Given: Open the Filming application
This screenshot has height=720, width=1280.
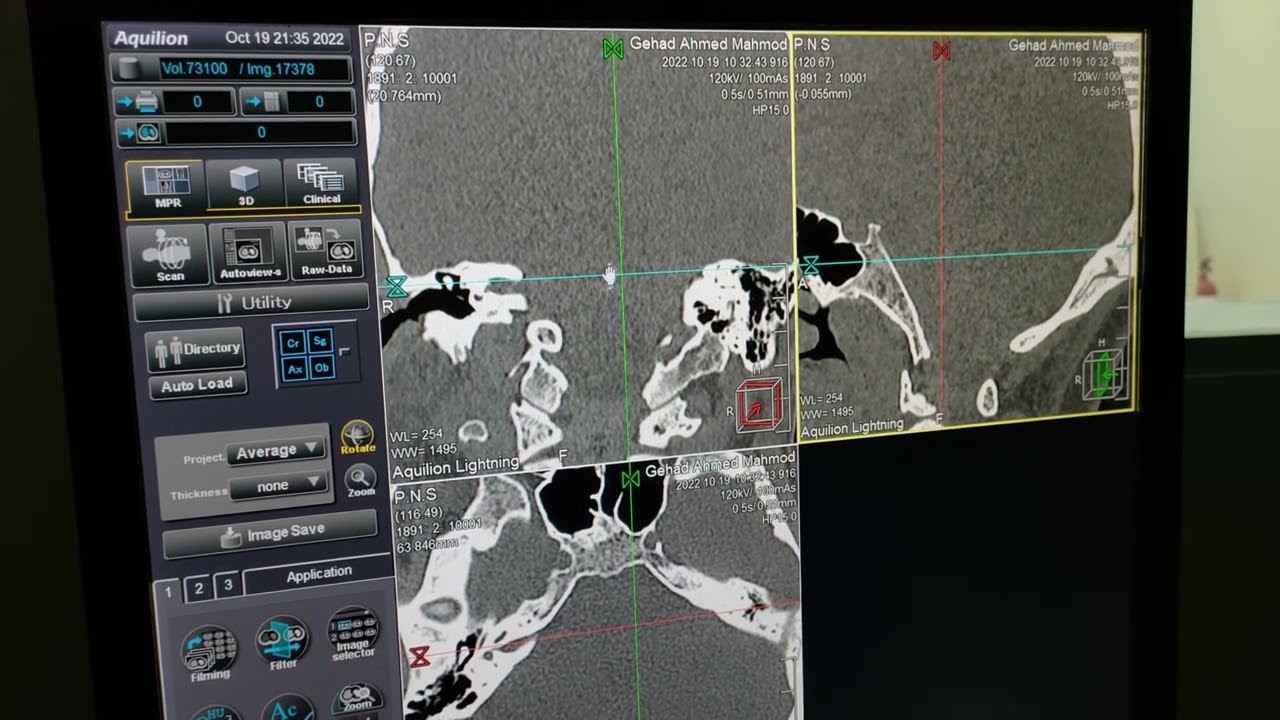Looking at the screenshot, I should coord(209,654).
